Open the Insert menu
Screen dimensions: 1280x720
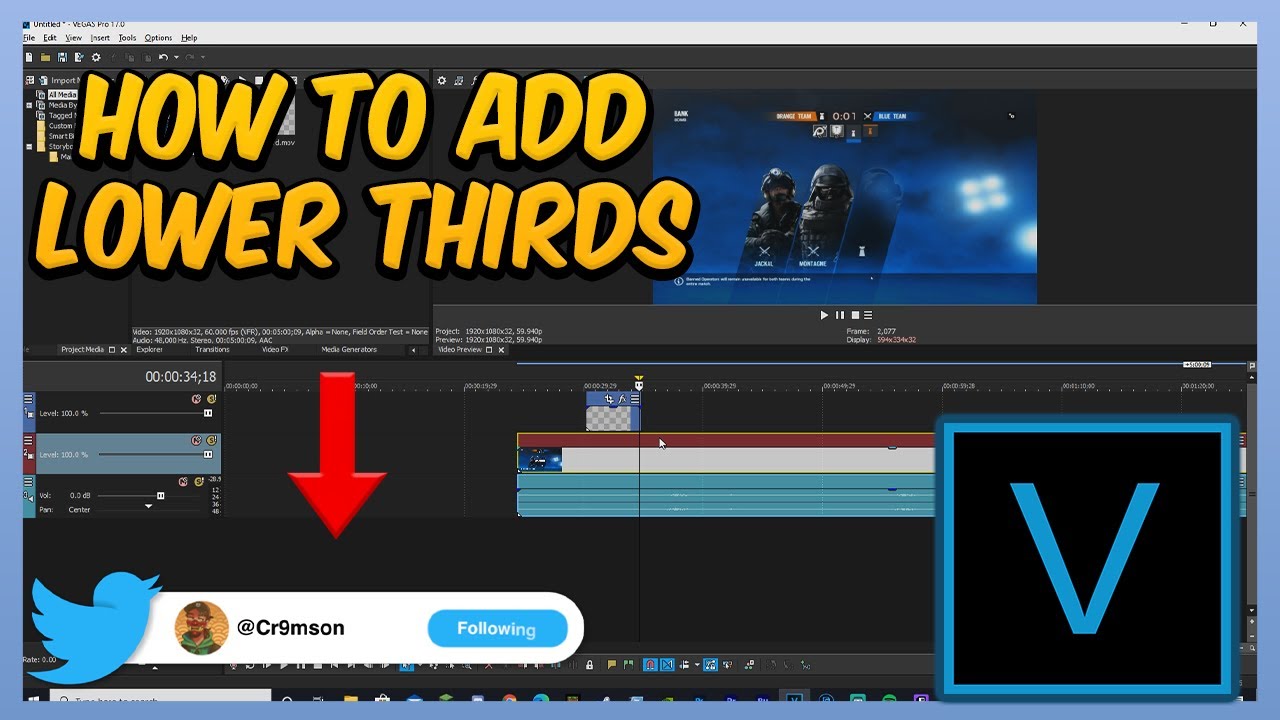100,38
